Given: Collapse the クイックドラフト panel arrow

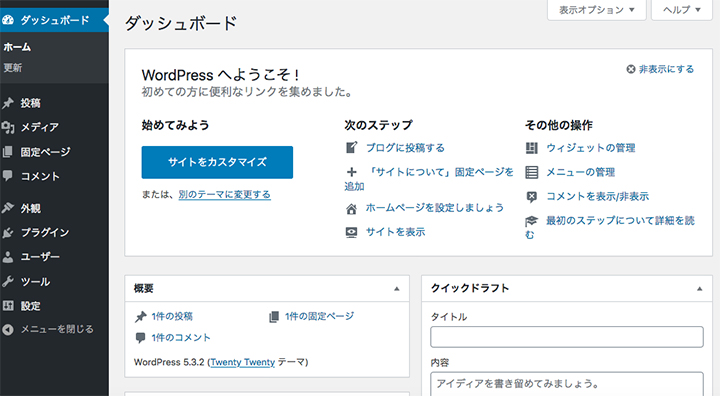Looking at the screenshot, I should click(x=699, y=289).
